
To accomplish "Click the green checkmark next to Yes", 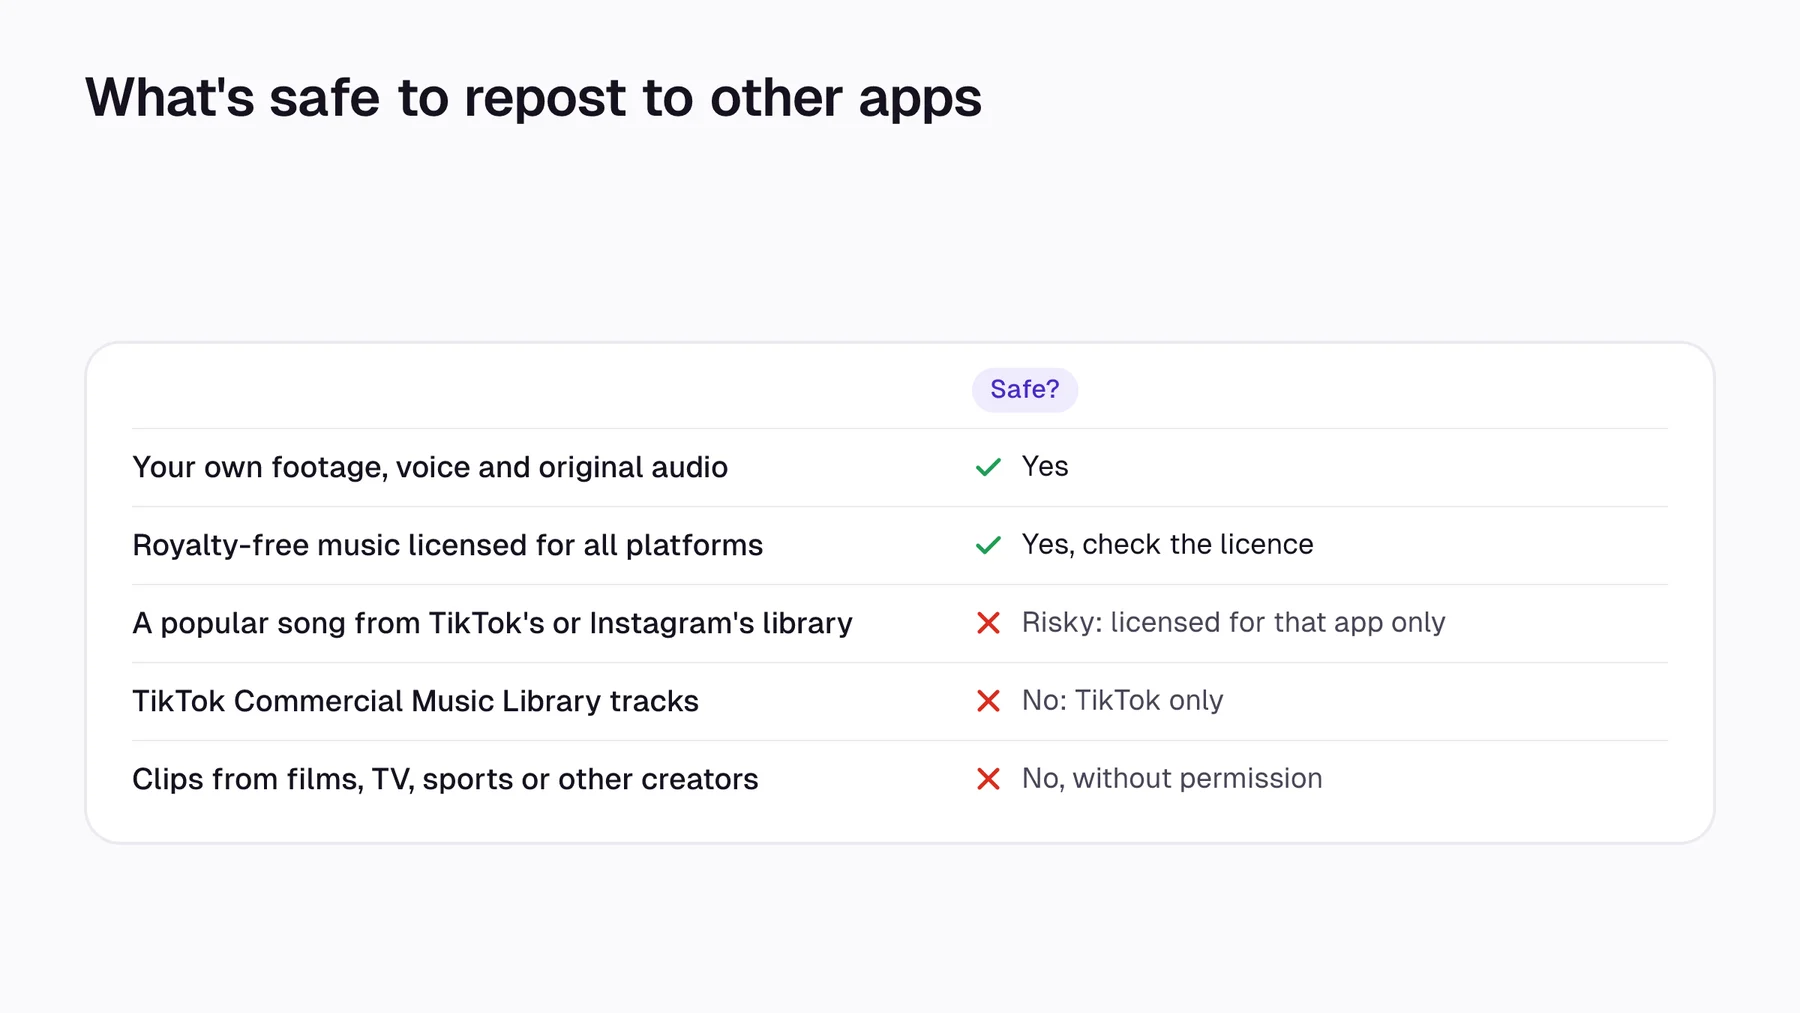I will point(988,467).
